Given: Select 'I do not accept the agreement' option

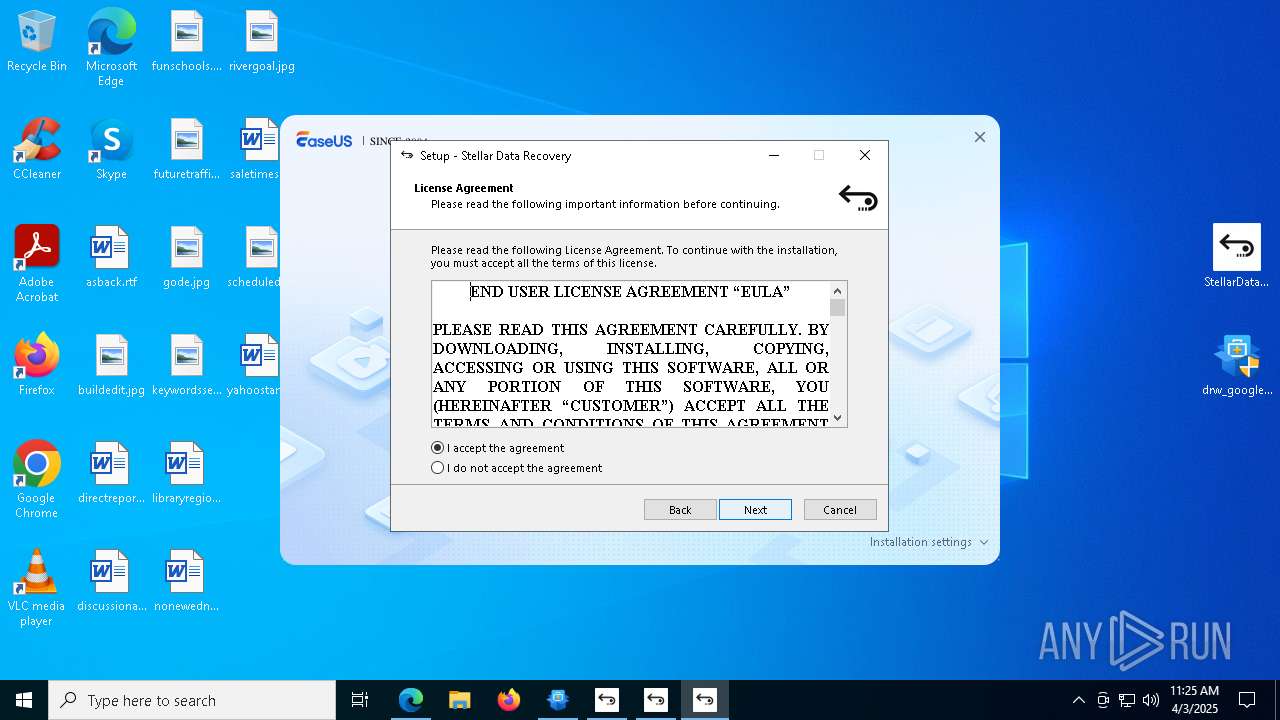Looking at the screenshot, I should (437, 468).
